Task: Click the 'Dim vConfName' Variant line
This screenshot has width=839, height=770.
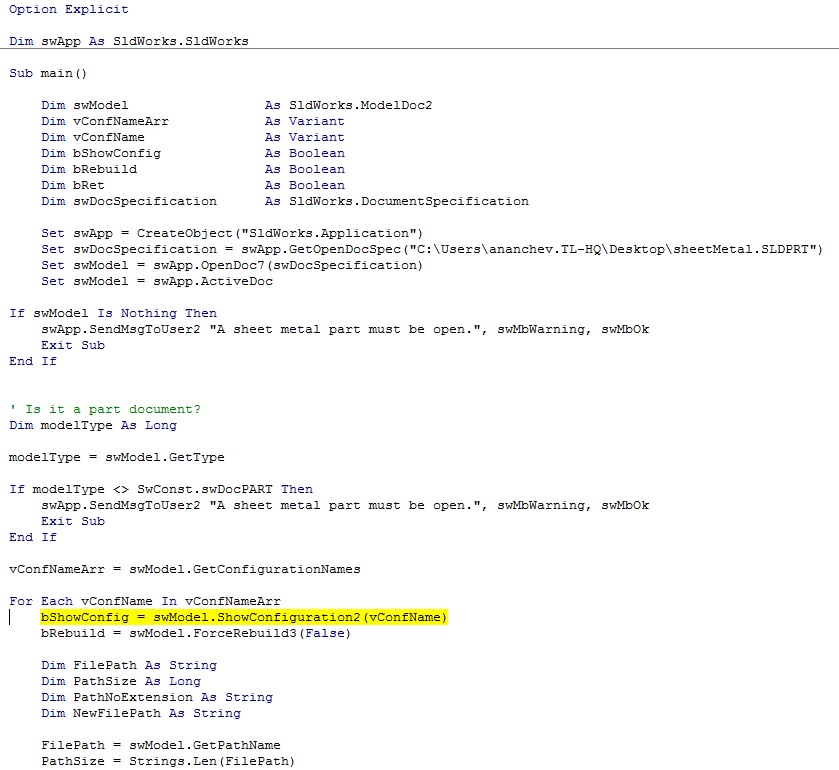Action: click(193, 138)
